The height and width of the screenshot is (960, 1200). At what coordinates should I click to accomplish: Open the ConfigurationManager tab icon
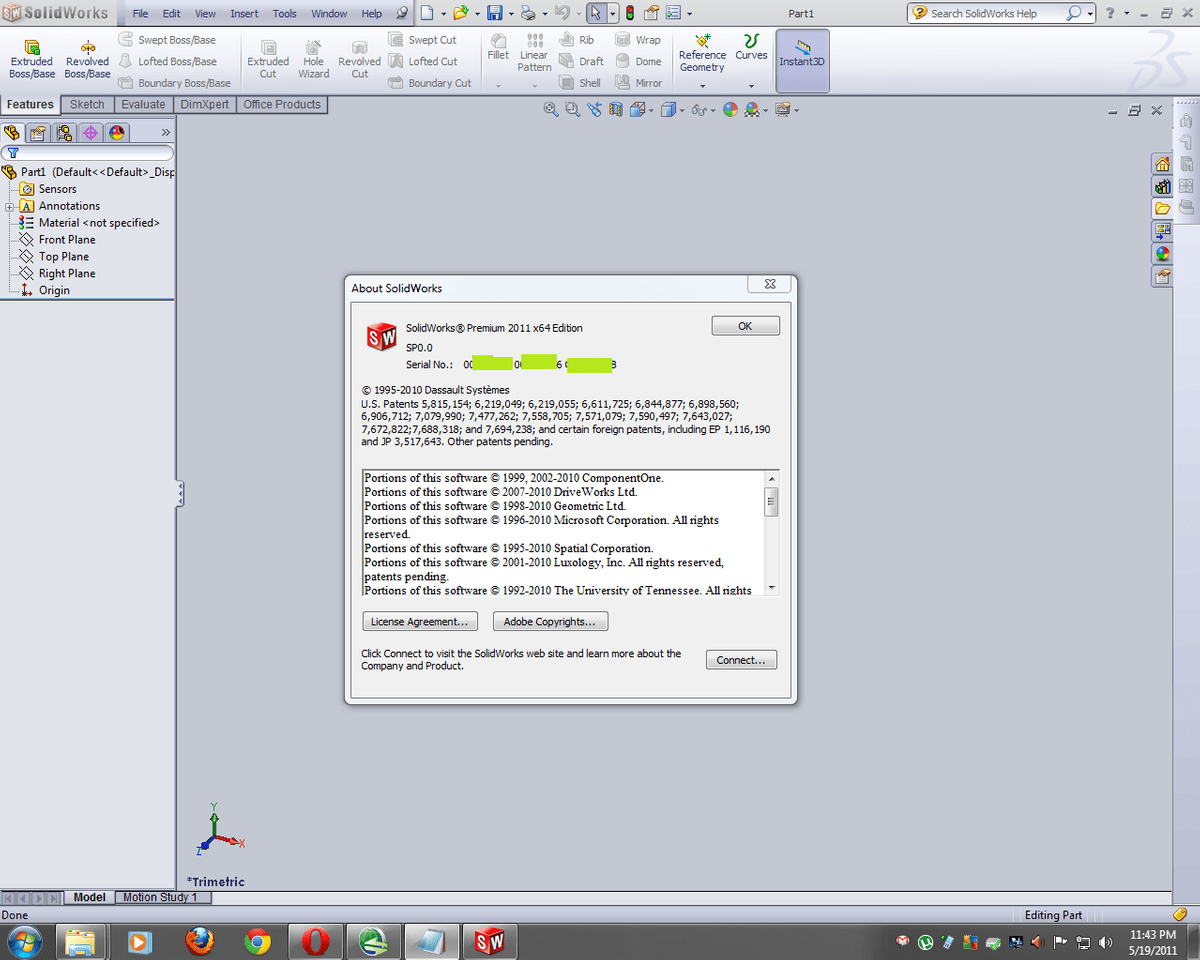[64, 132]
